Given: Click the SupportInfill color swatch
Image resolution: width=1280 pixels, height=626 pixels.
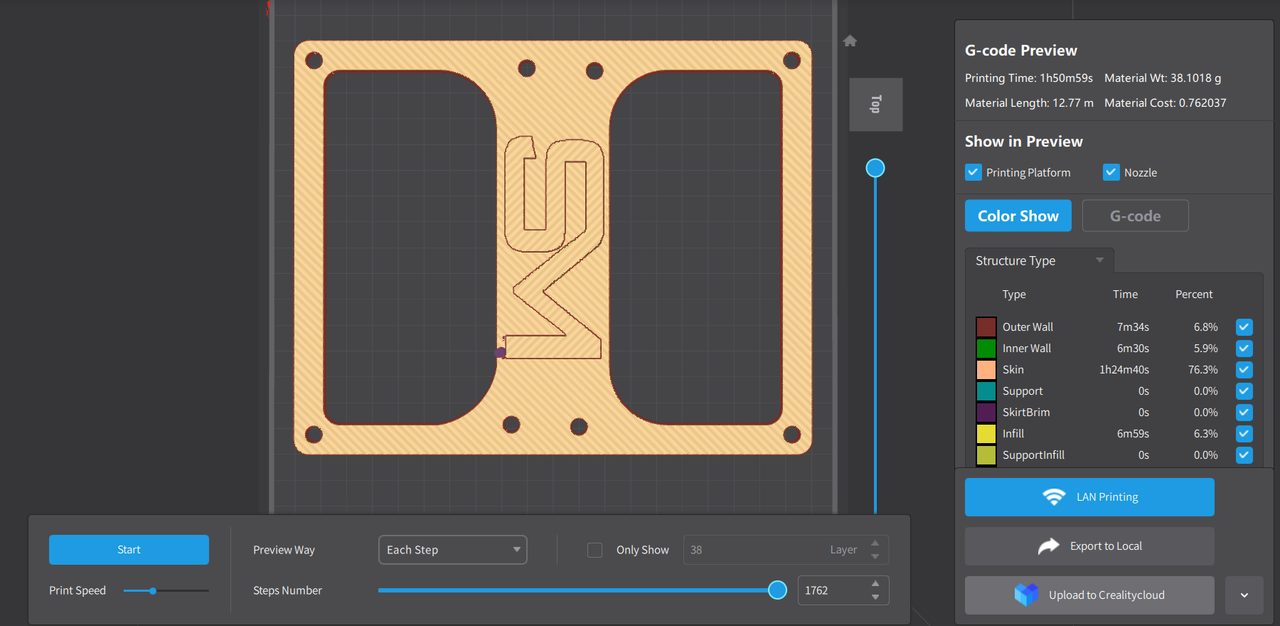Looking at the screenshot, I should [986, 455].
